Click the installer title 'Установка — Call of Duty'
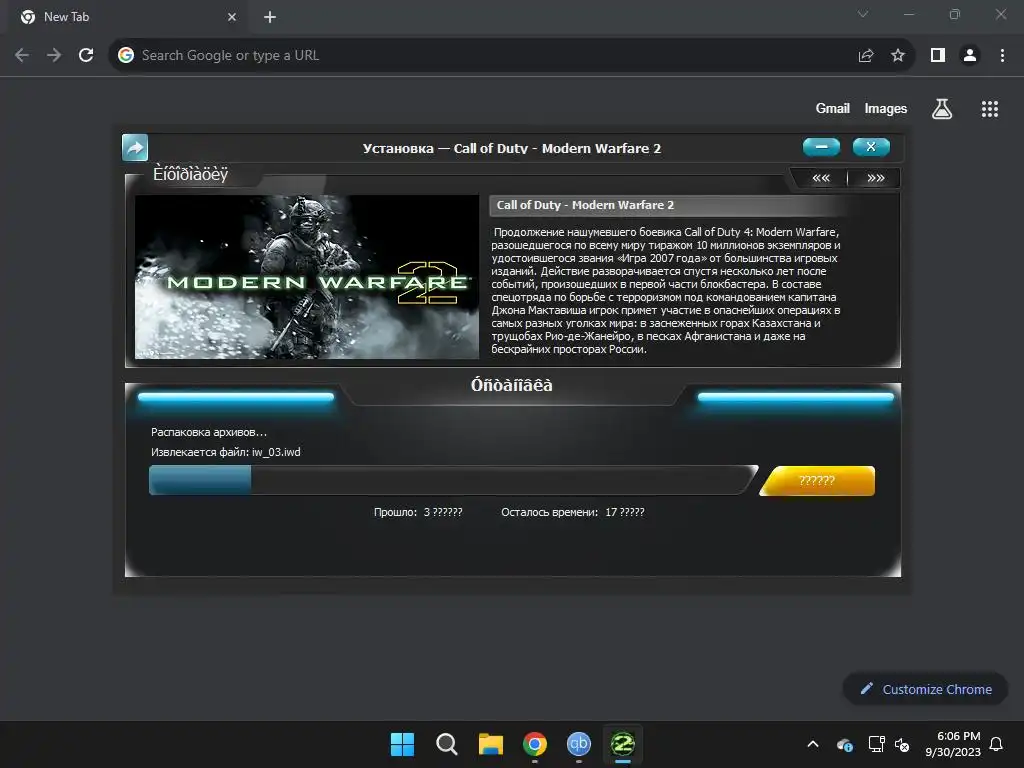 (512, 148)
